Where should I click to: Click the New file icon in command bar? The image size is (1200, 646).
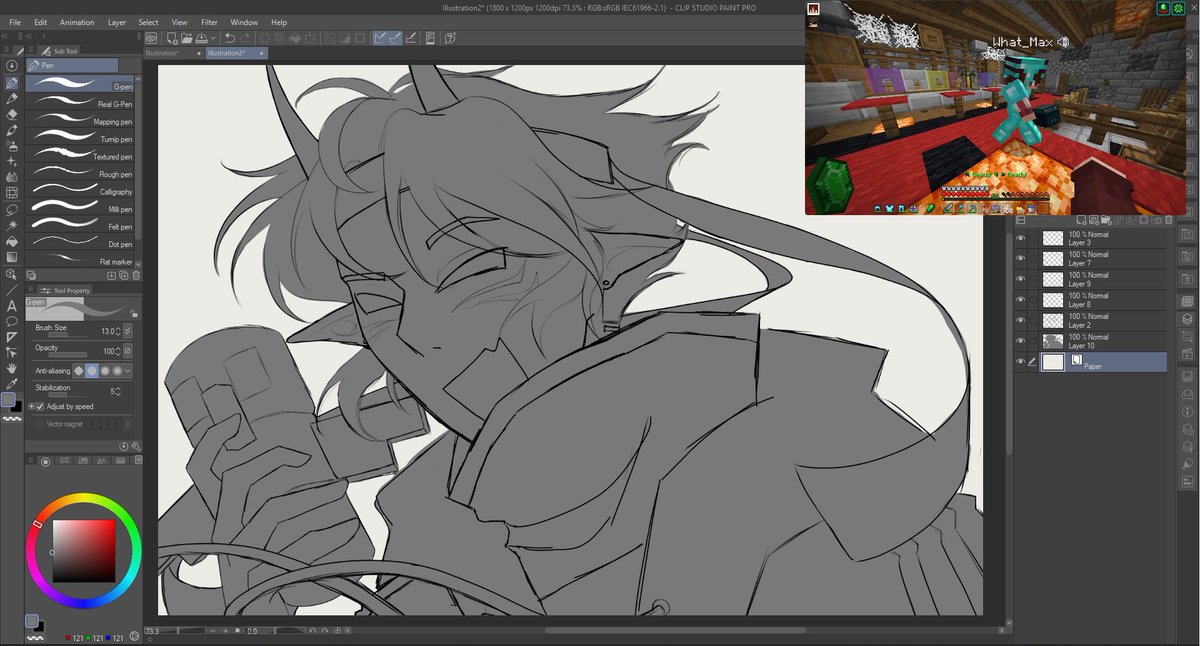tap(172, 38)
